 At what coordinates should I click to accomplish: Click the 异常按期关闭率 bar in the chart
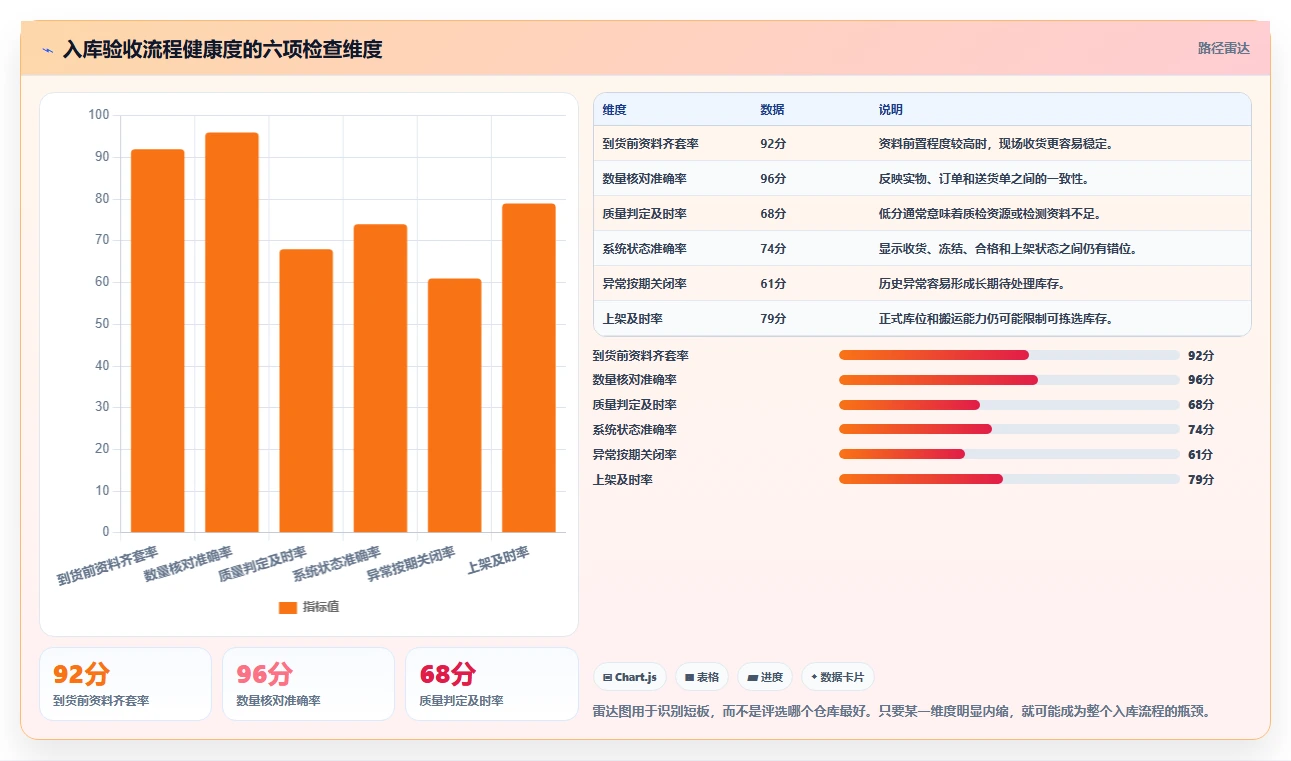454,405
